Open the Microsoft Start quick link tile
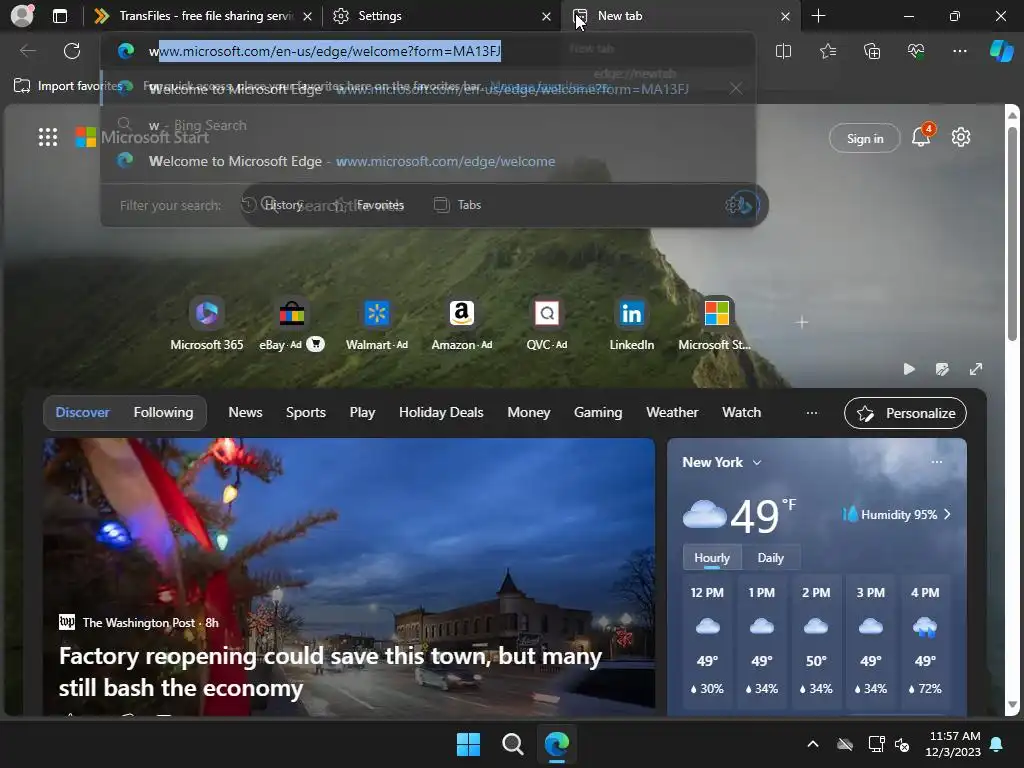This screenshot has height=768, width=1024. pyautogui.click(x=716, y=325)
